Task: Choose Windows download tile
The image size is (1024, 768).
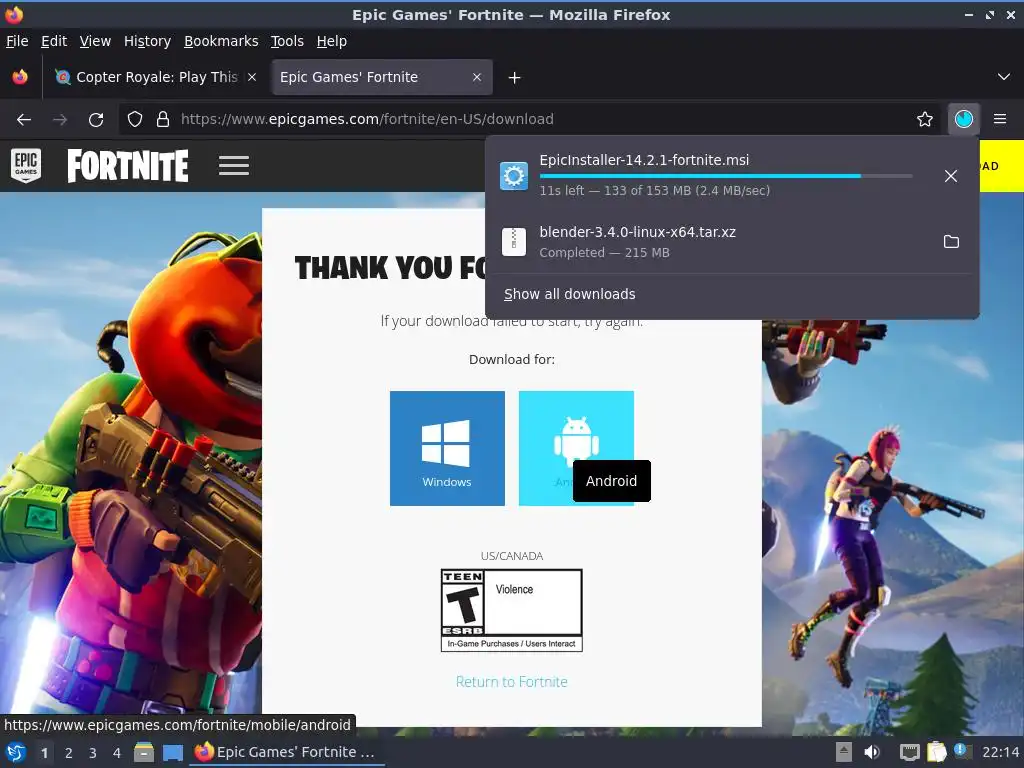Action: coord(447,448)
